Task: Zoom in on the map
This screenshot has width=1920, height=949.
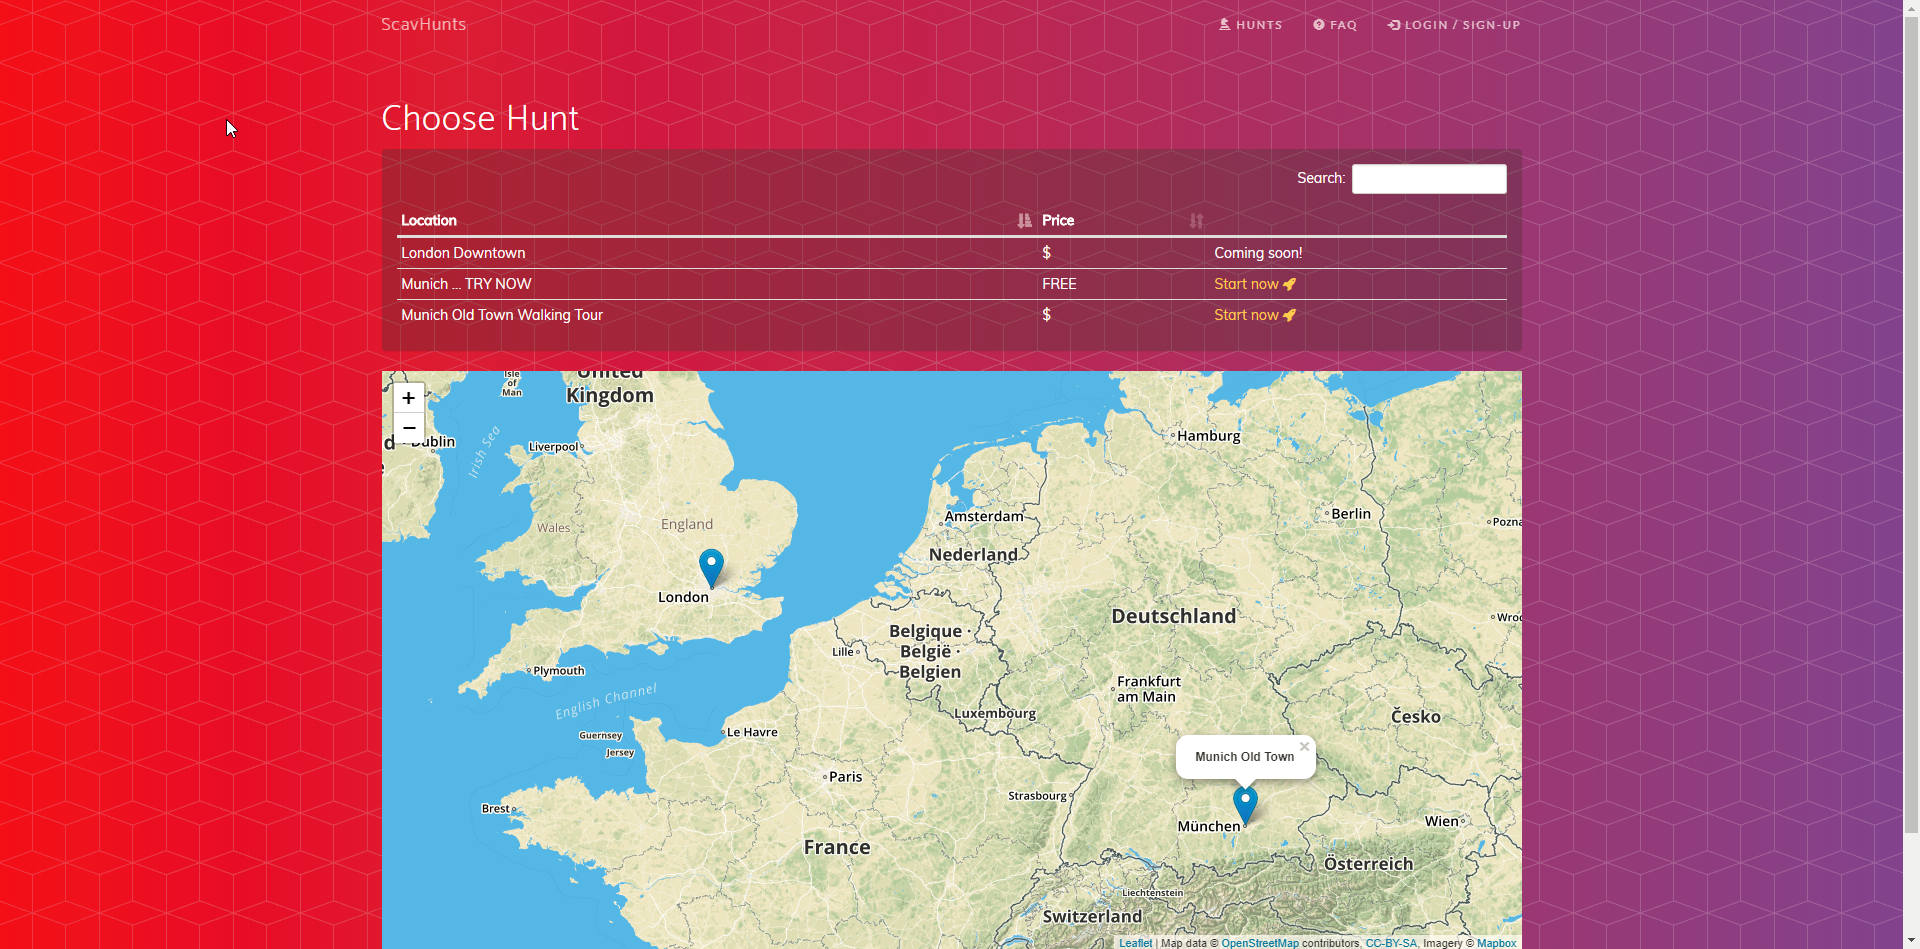Action: 408,398
